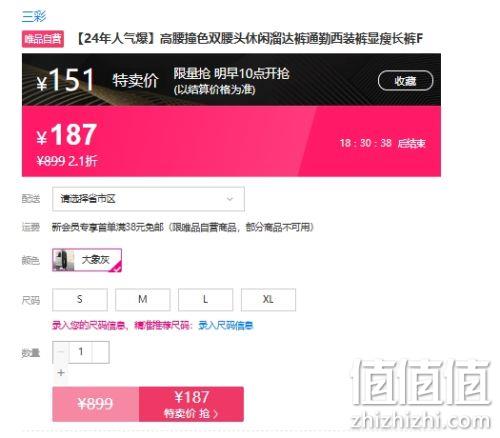Click the countdown timer 后结束
Viewport: 500px width, 438px height.
point(382,143)
